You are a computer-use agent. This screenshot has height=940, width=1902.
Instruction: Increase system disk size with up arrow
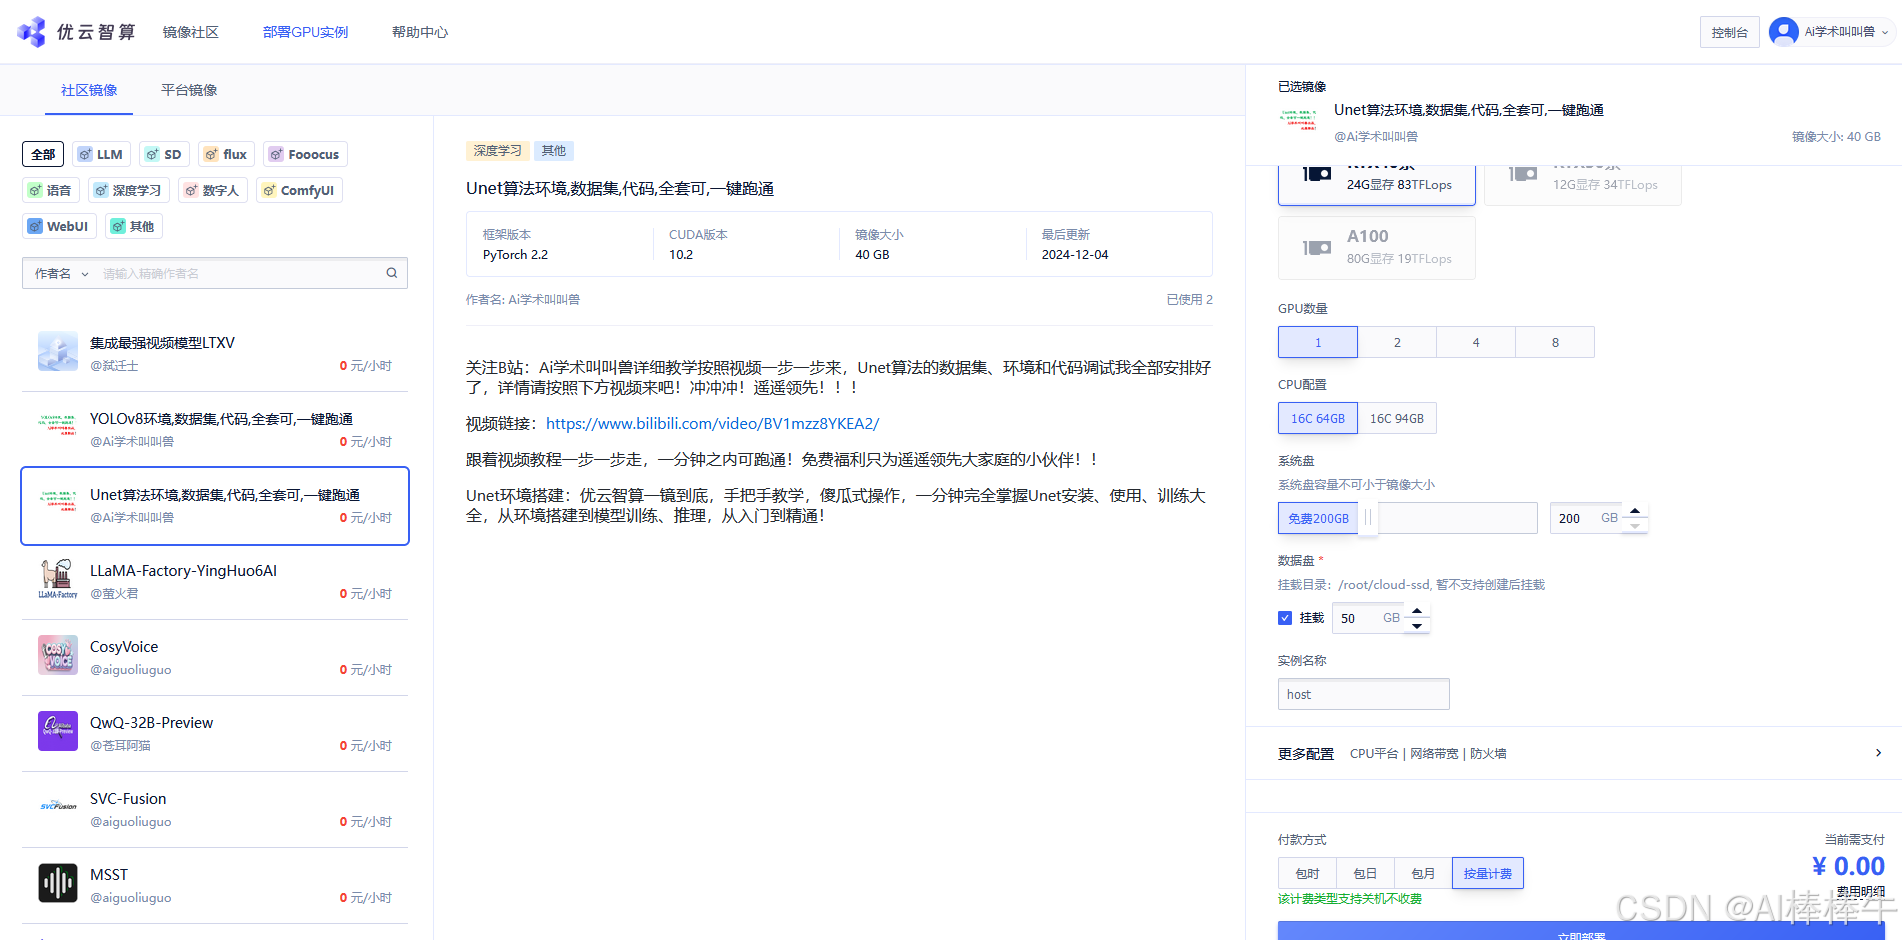(x=1635, y=511)
